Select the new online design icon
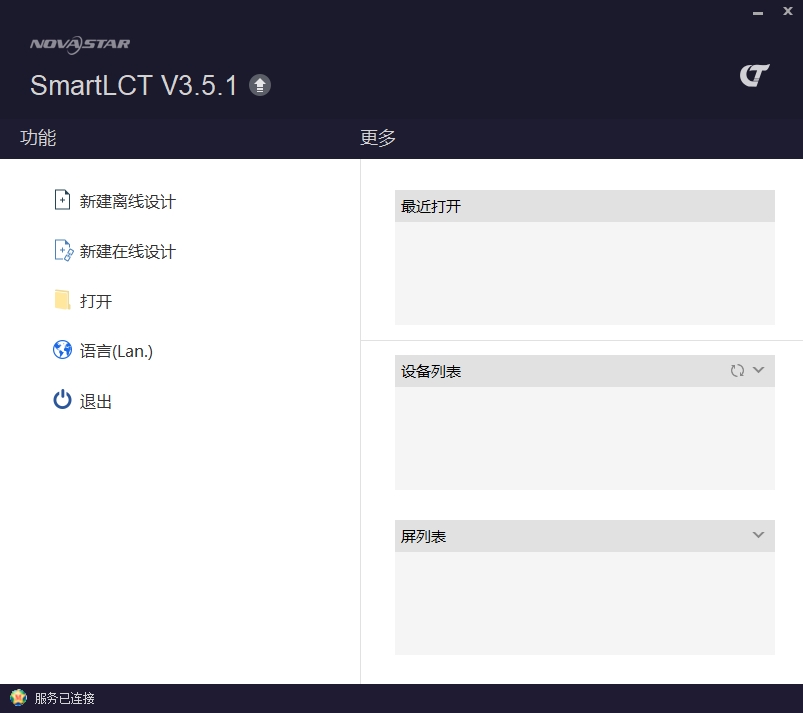This screenshot has width=803, height=713. 61,250
